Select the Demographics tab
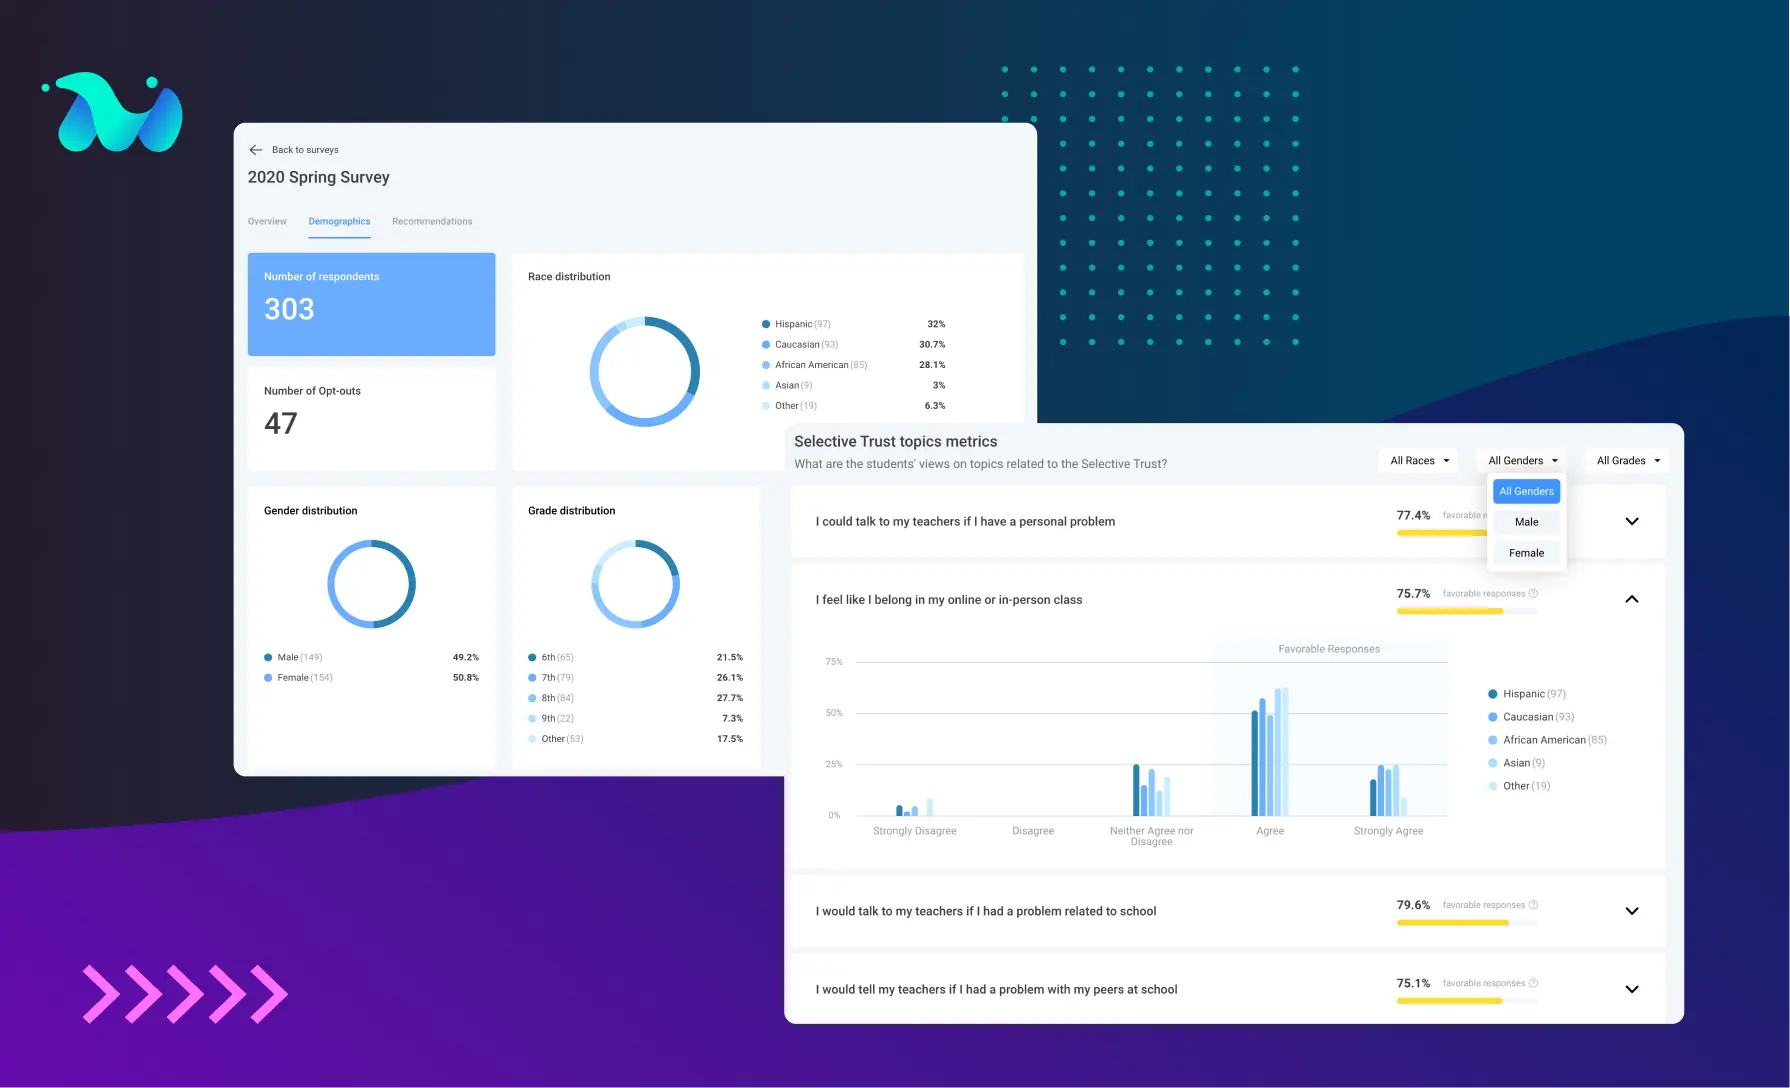Viewport: 1790px width, 1088px height. point(339,221)
